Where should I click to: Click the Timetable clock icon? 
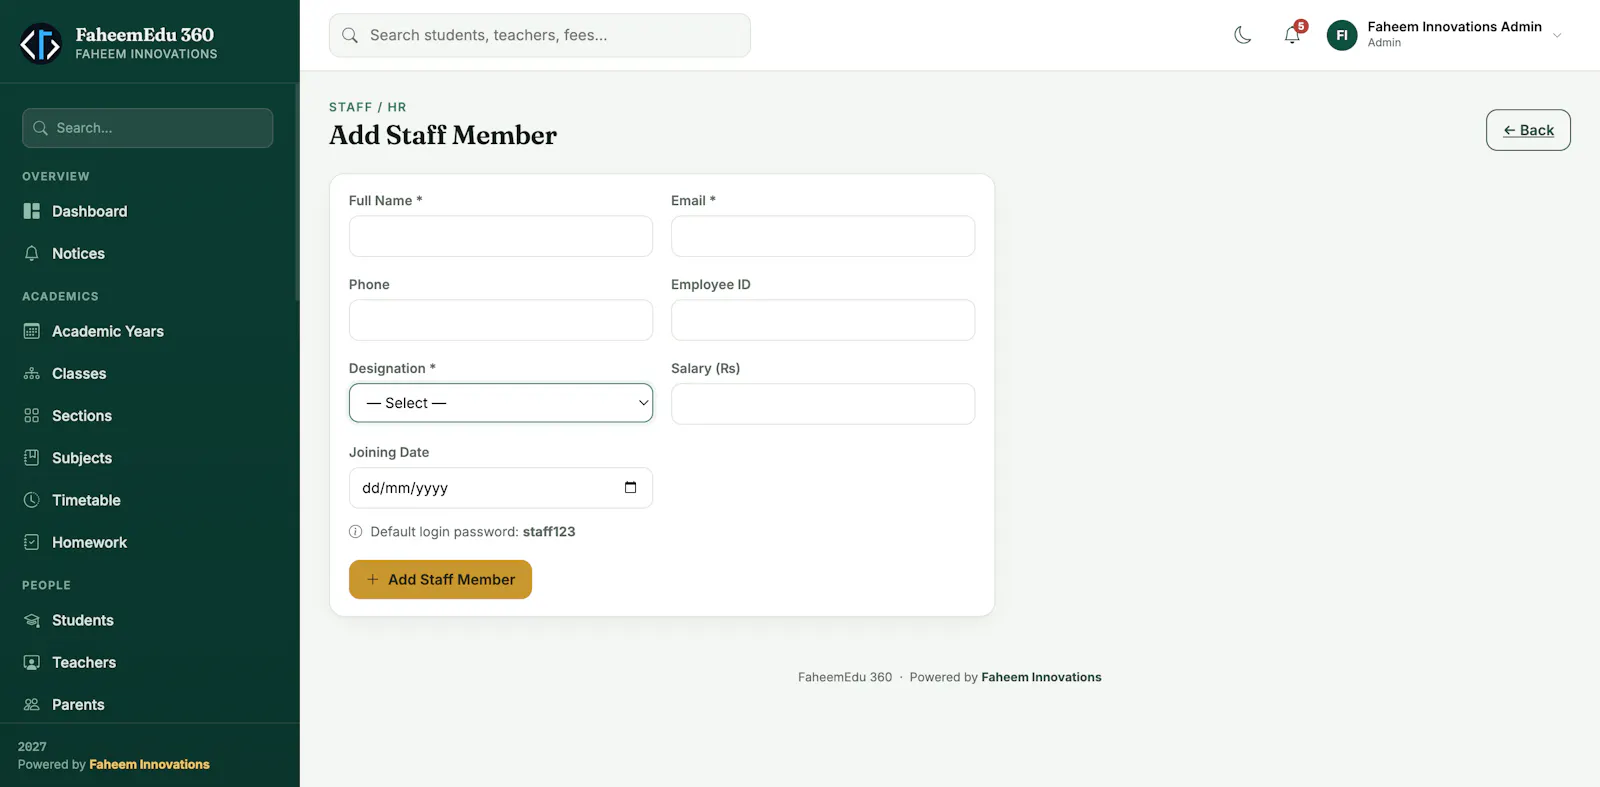click(x=32, y=500)
